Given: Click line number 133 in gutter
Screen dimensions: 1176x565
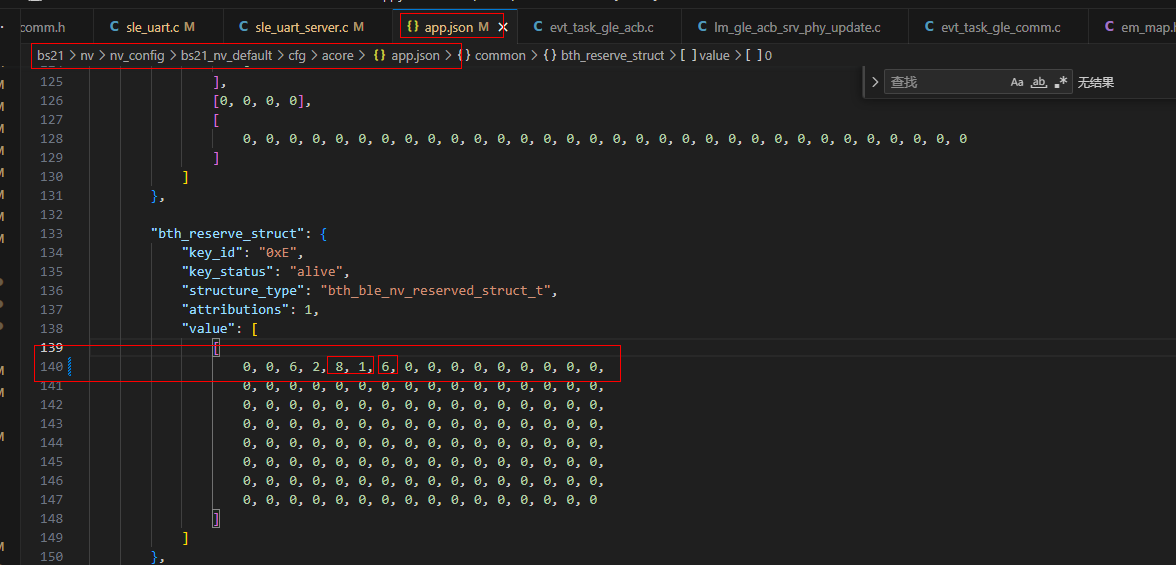Looking at the screenshot, I should tap(50, 233).
